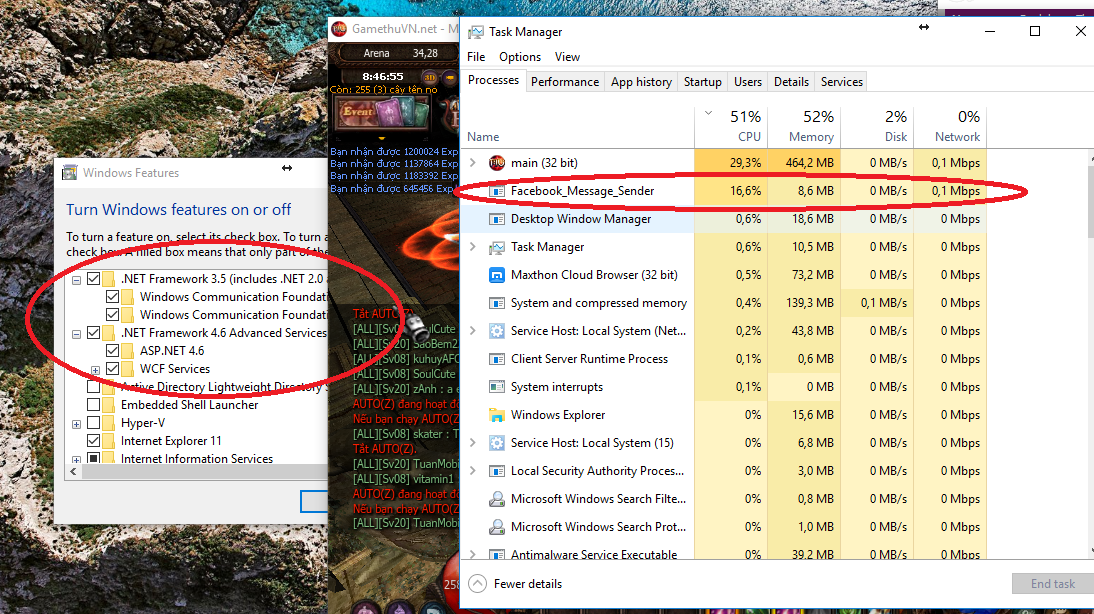Expand the Hyper-V tree node

click(77, 424)
